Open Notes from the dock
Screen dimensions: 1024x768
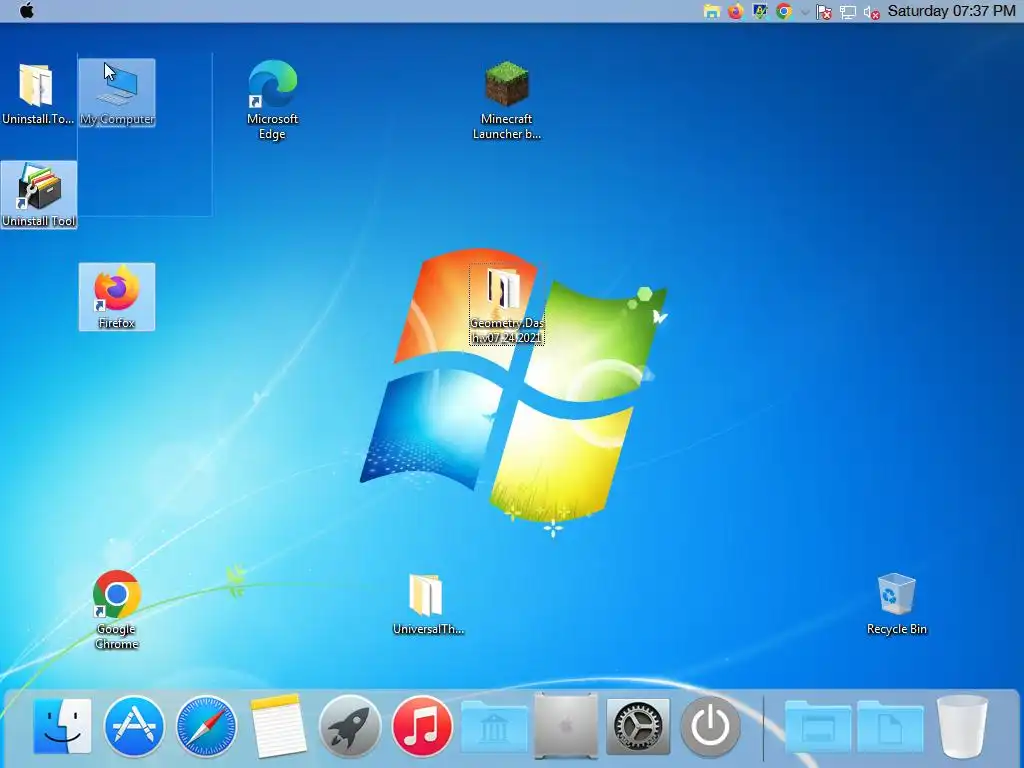pos(278,726)
